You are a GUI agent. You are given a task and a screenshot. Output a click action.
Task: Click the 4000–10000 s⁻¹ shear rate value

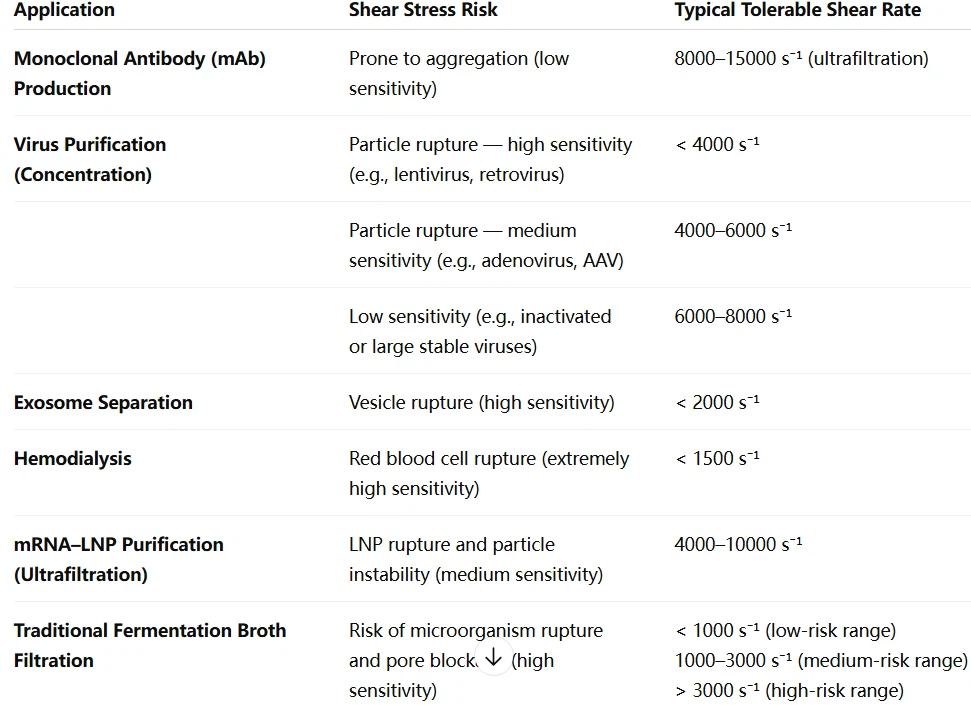738,545
